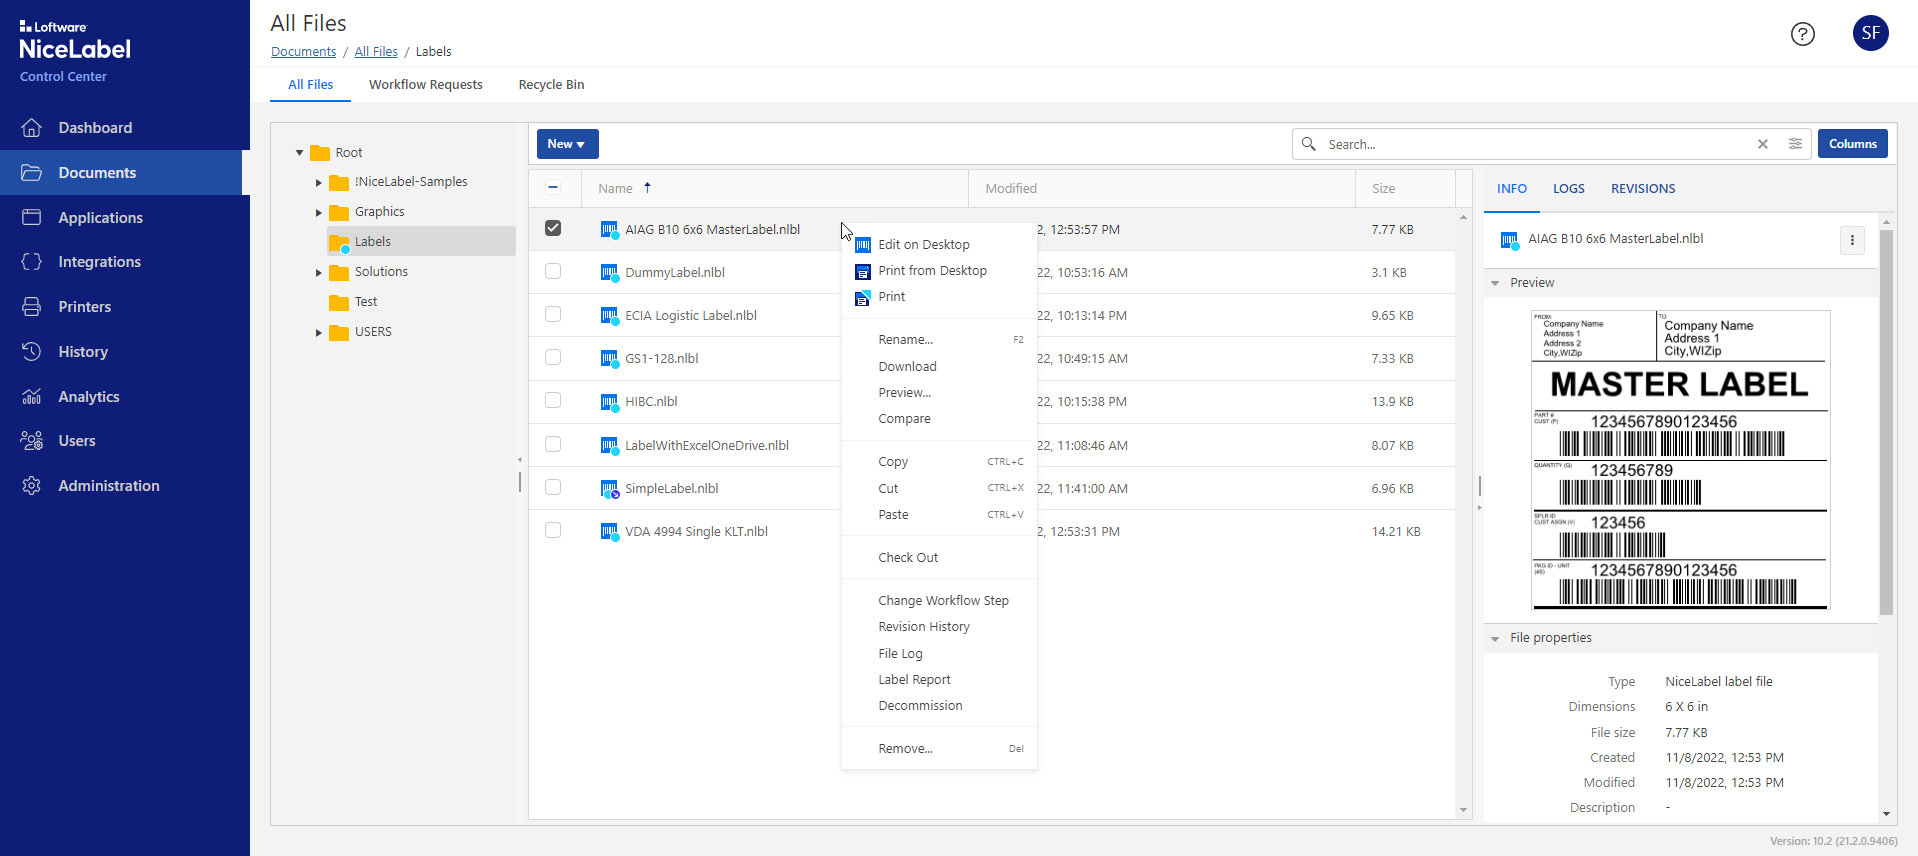Open Administration settings in sidebar
Image resolution: width=1918 pixels, height=856 pixels.
[x=108, y=486]
